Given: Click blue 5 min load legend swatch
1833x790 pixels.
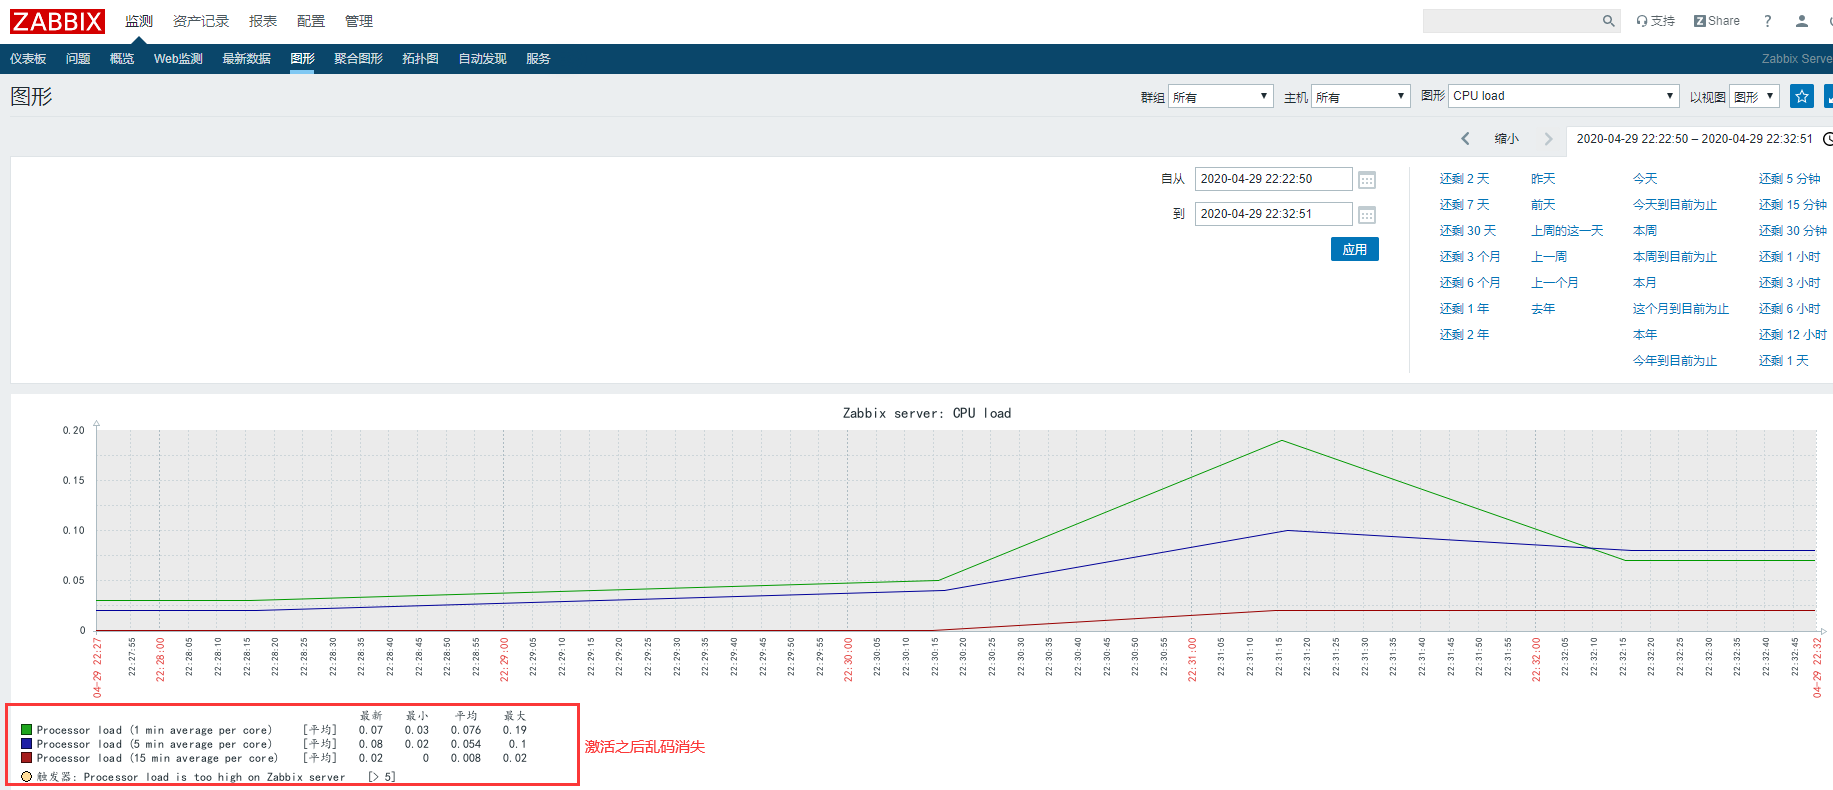Looking at the screenshot, I should tap(27, 744).
